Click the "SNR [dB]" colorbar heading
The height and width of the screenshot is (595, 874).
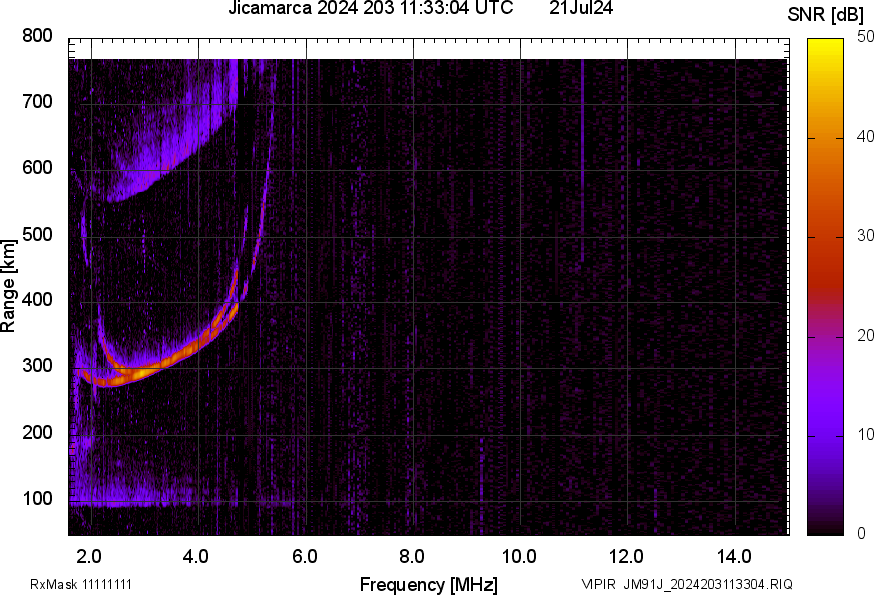[x=826, y=15]
